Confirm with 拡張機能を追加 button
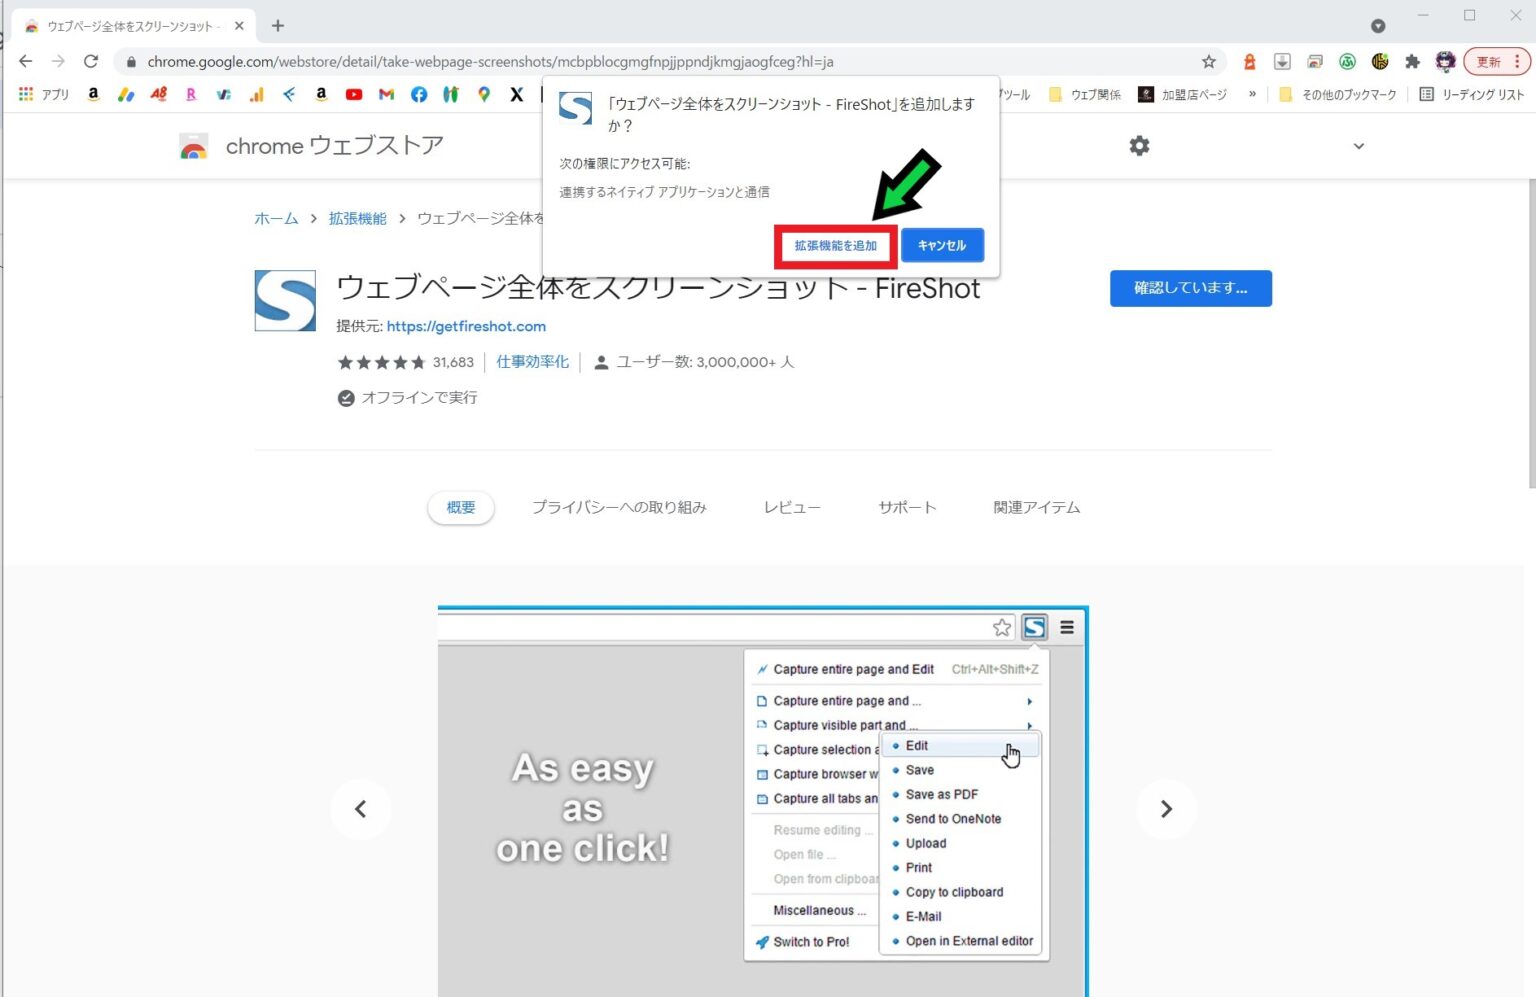The image size is (1536, 997). click(x=835, y=246)
